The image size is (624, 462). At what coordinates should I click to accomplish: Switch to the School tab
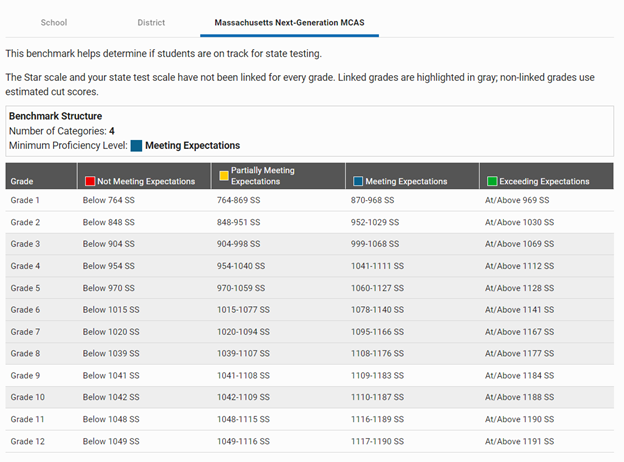coord(54,23)
